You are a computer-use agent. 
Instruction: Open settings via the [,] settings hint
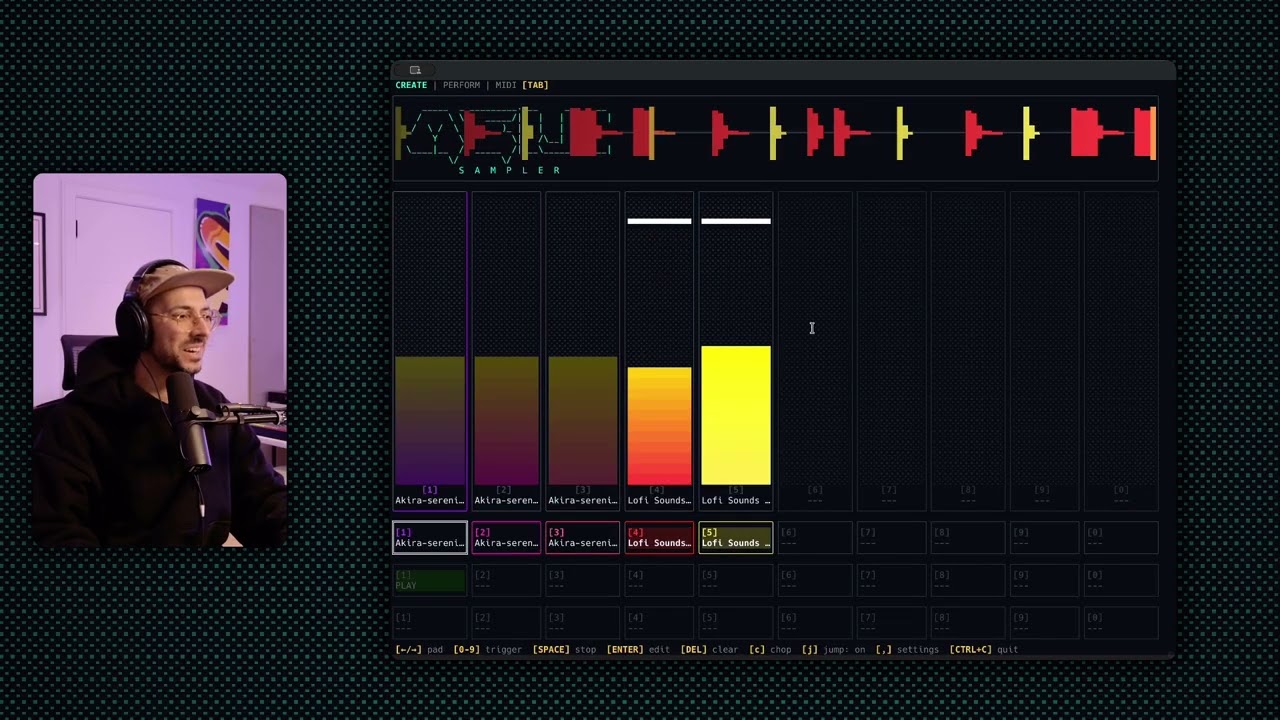(x=907, y=650)
